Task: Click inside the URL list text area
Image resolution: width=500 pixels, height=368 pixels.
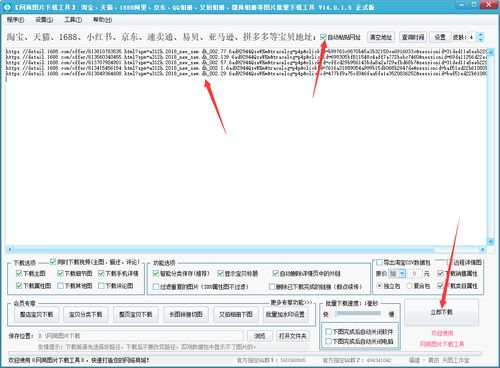Action: (x=246, y=147)
